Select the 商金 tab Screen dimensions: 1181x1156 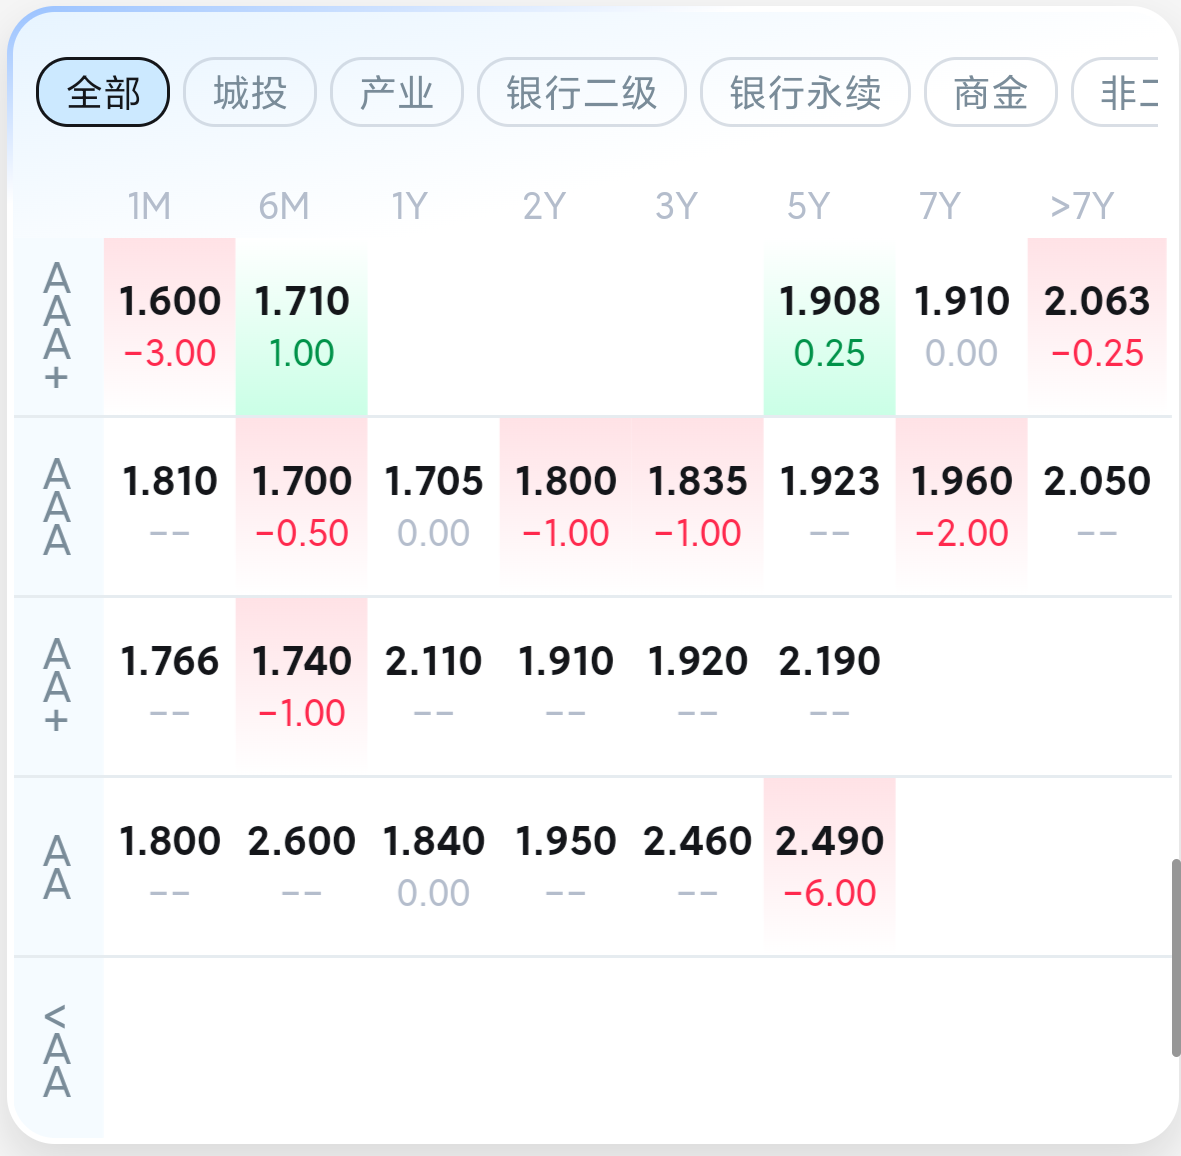(990, 93)
